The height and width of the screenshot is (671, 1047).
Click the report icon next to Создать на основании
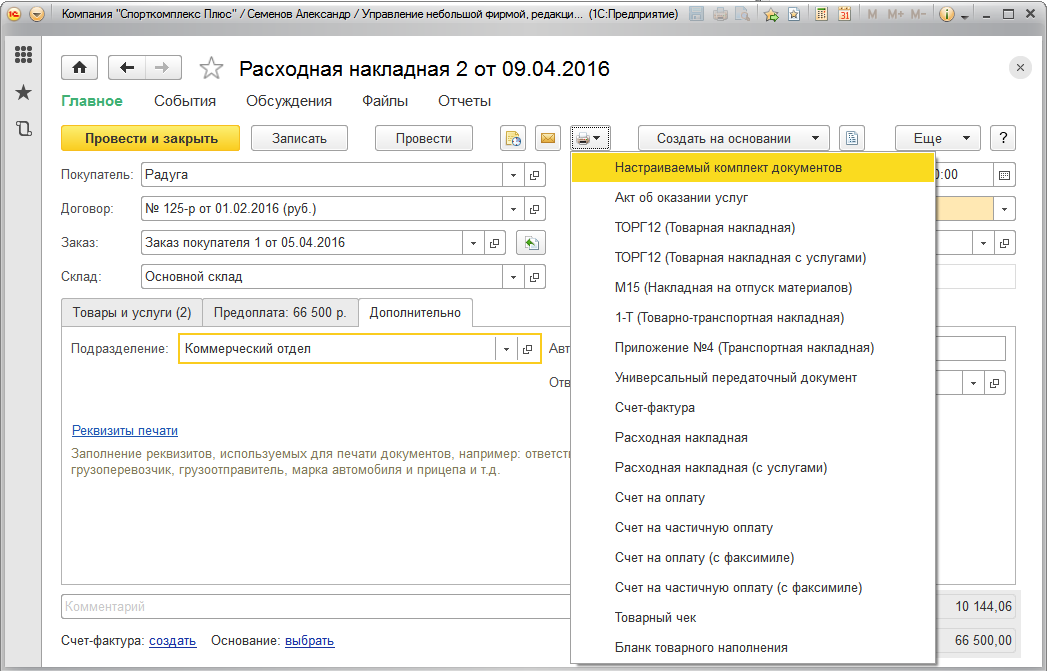pos(851,139)
